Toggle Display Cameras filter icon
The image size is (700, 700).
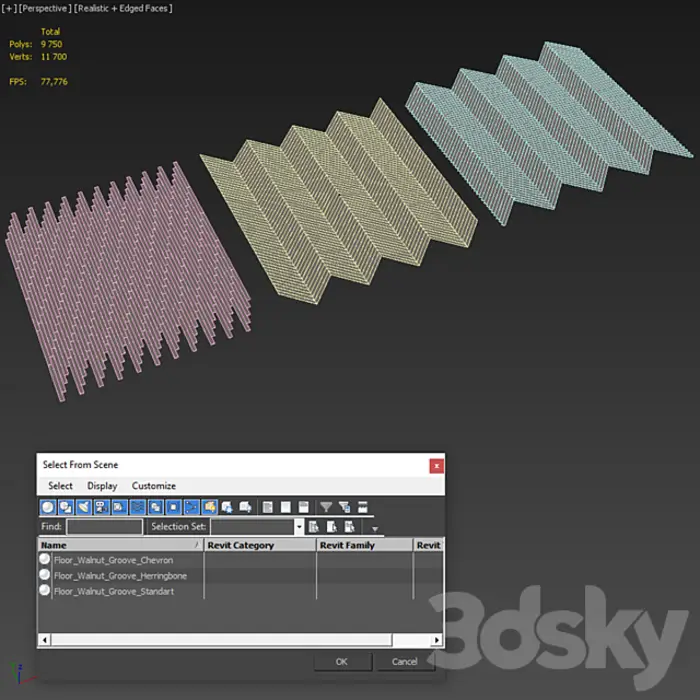[x=101, y=507]
